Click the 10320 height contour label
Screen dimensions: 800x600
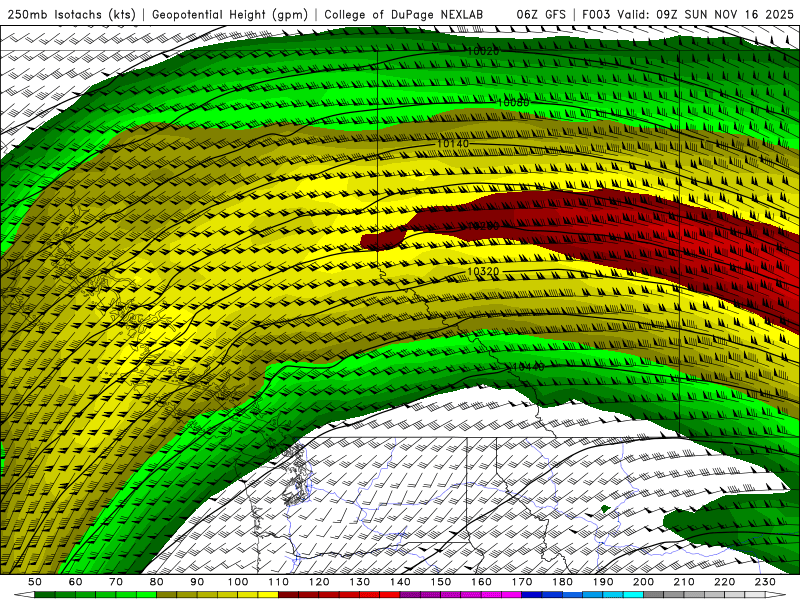[483, 271]
